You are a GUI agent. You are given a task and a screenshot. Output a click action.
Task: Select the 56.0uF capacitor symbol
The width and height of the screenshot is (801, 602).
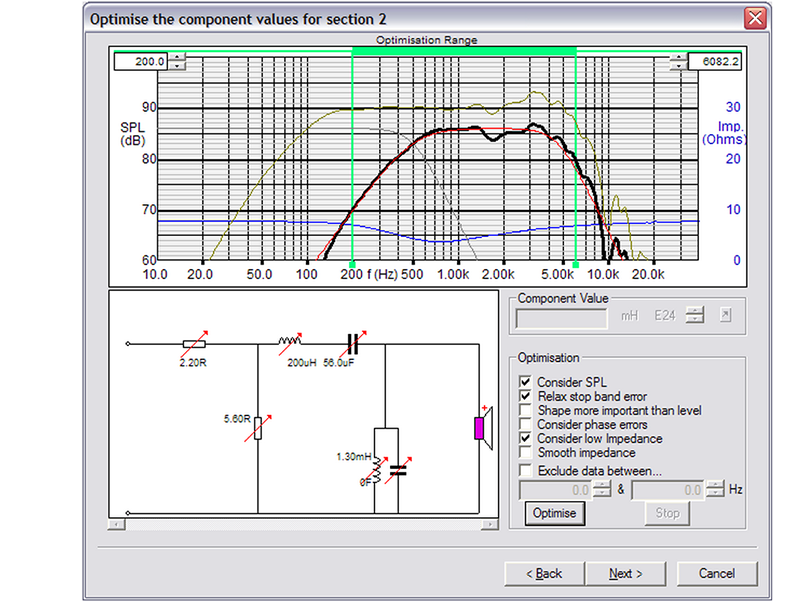[352, 345]
